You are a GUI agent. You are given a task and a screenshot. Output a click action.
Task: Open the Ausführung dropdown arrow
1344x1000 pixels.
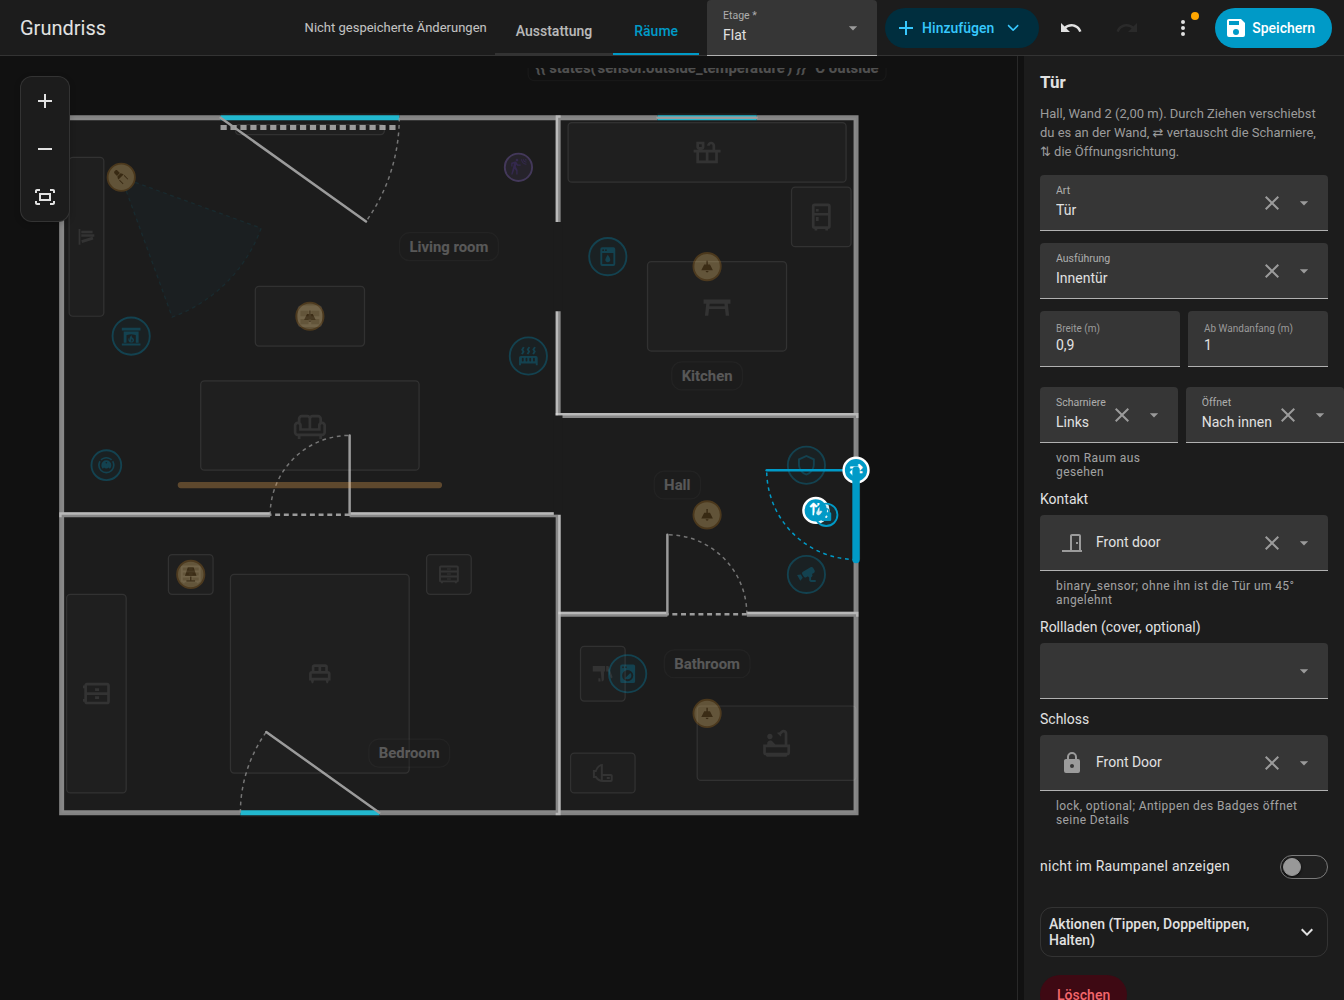click(1304, 271)
